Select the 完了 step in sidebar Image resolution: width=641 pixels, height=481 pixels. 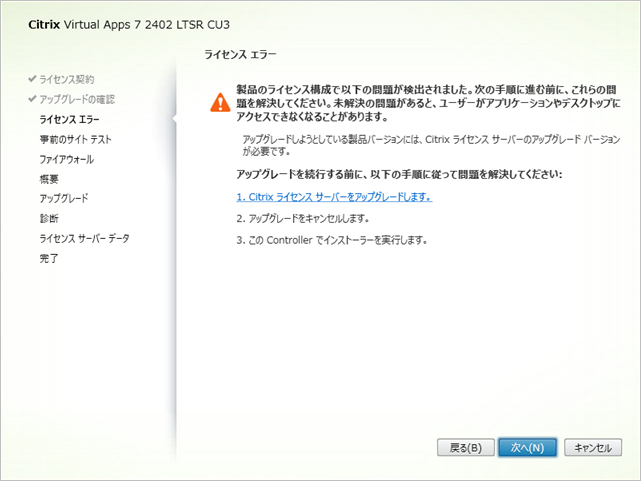(x=49, y=258)
